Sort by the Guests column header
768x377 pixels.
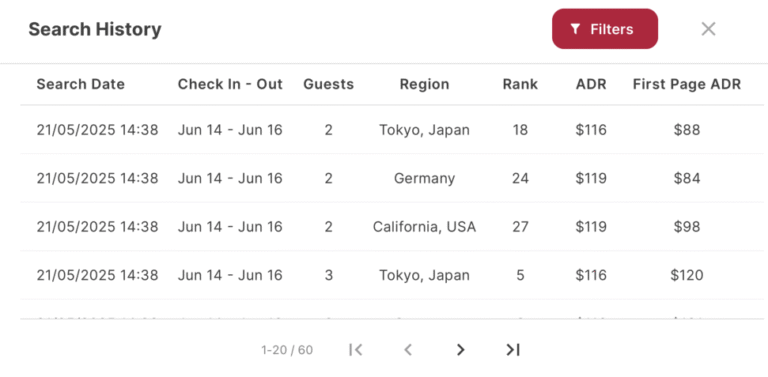point(328,84)
